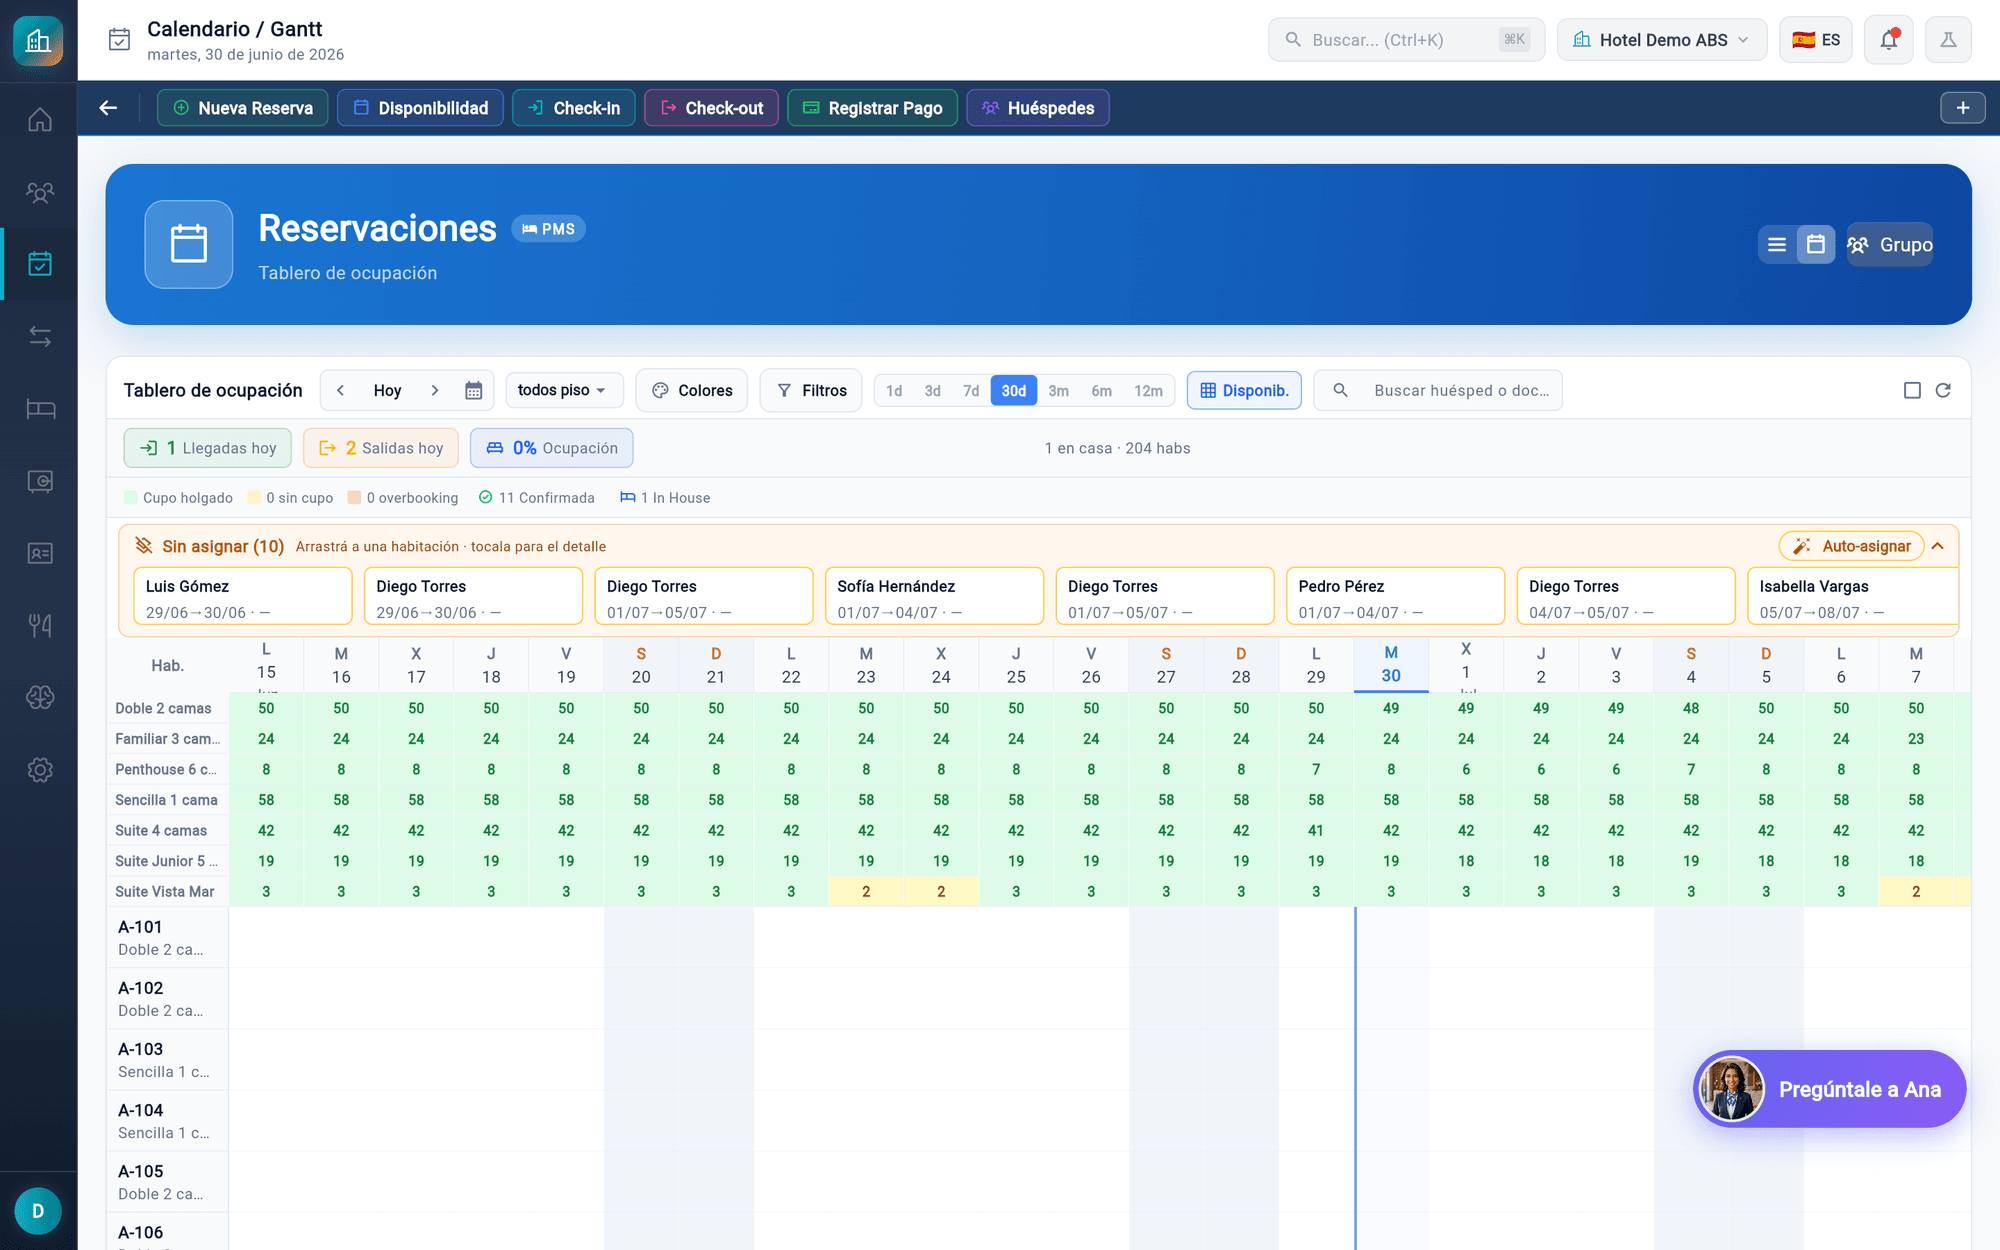Open the todos piso dropdown
This screenshot has height=1250, width=2000.
click(564, 391)
